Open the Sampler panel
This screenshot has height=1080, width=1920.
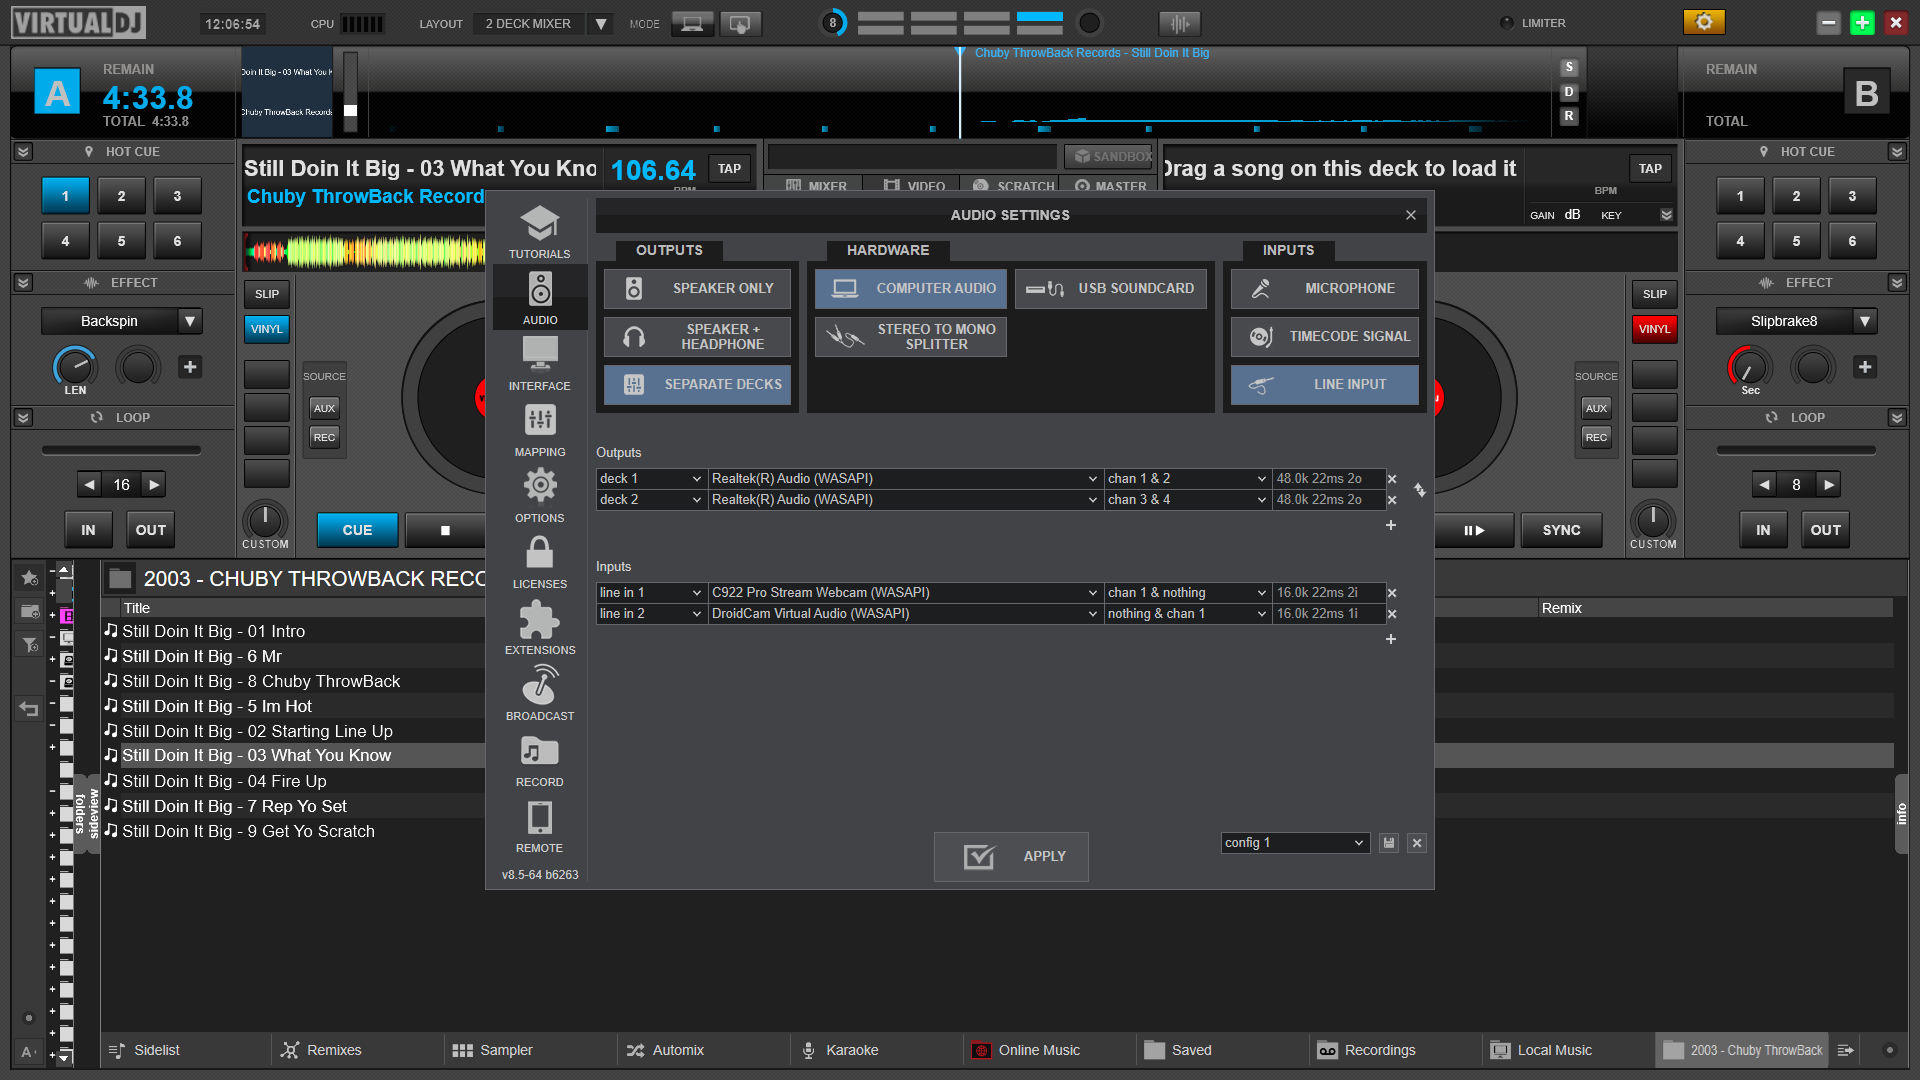493,1050
